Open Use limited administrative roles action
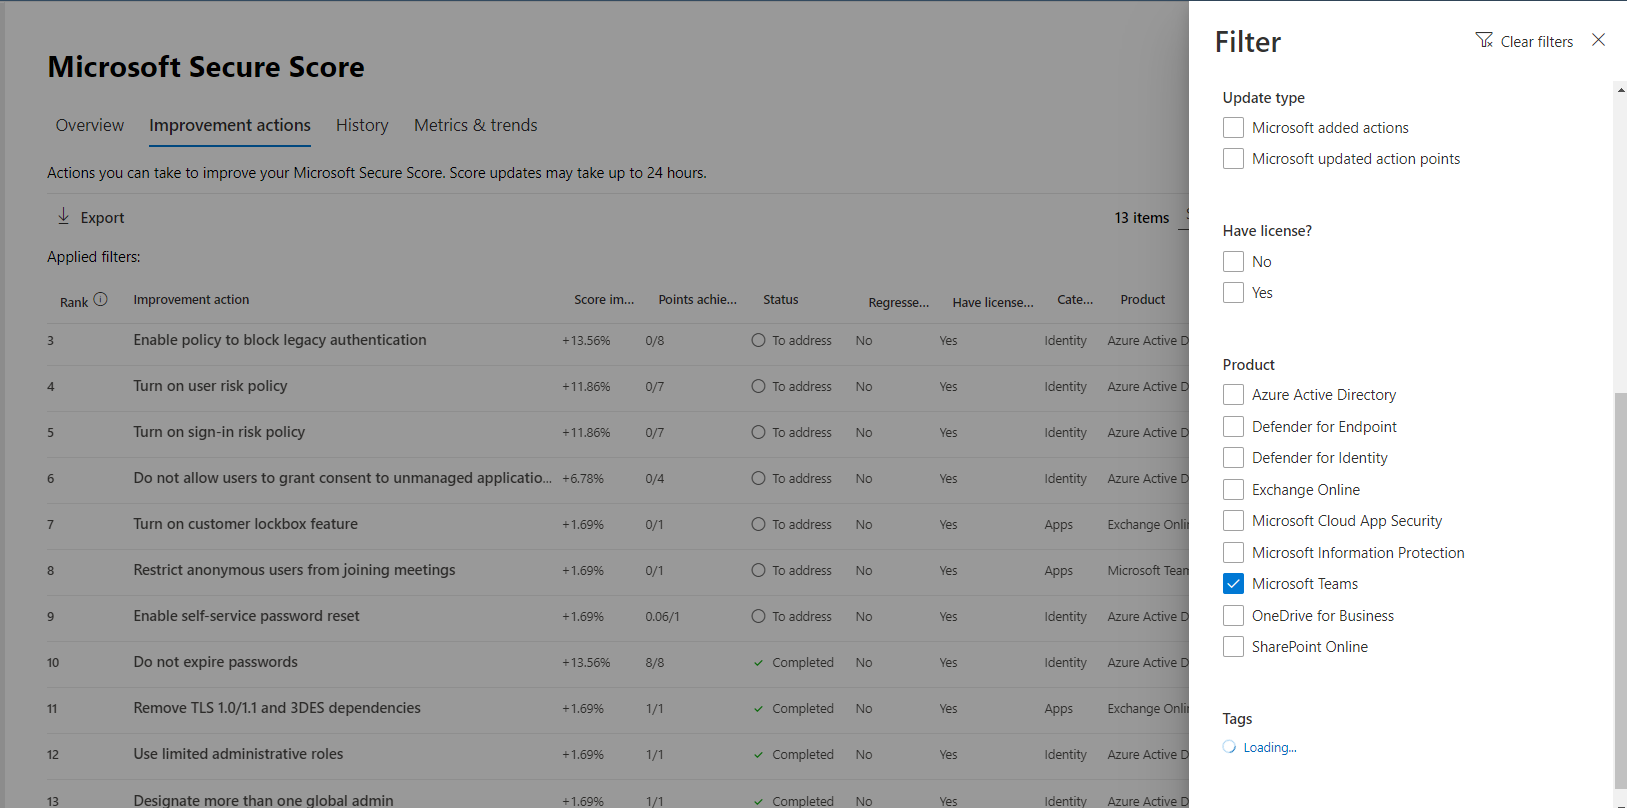 pos(238,754)
